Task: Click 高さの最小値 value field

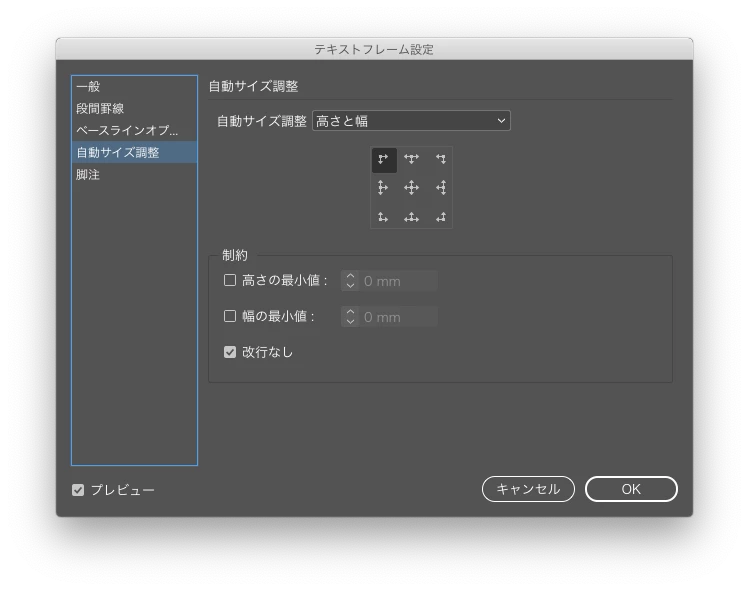Action: pyautogui.click(x=398, y=281)
